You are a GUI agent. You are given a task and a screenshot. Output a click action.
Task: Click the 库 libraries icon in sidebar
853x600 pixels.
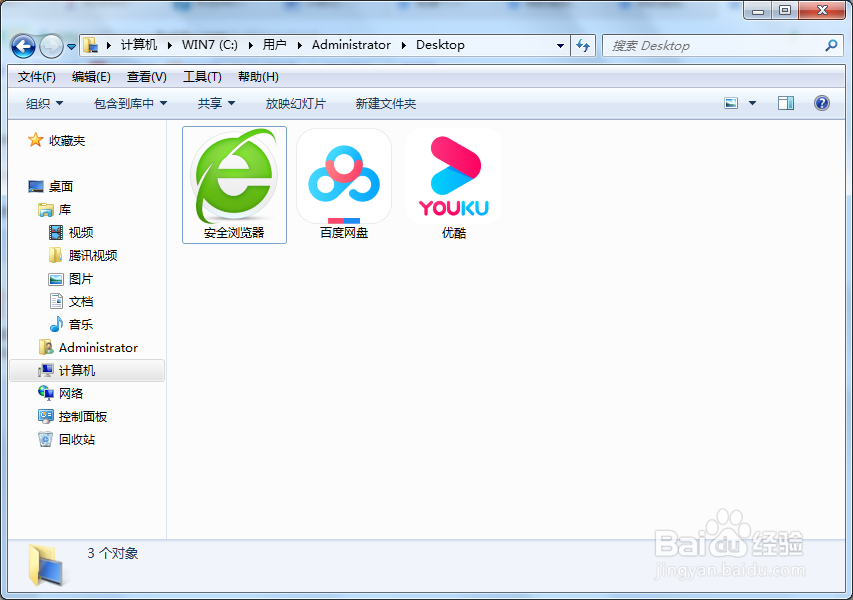click(46, 209)
